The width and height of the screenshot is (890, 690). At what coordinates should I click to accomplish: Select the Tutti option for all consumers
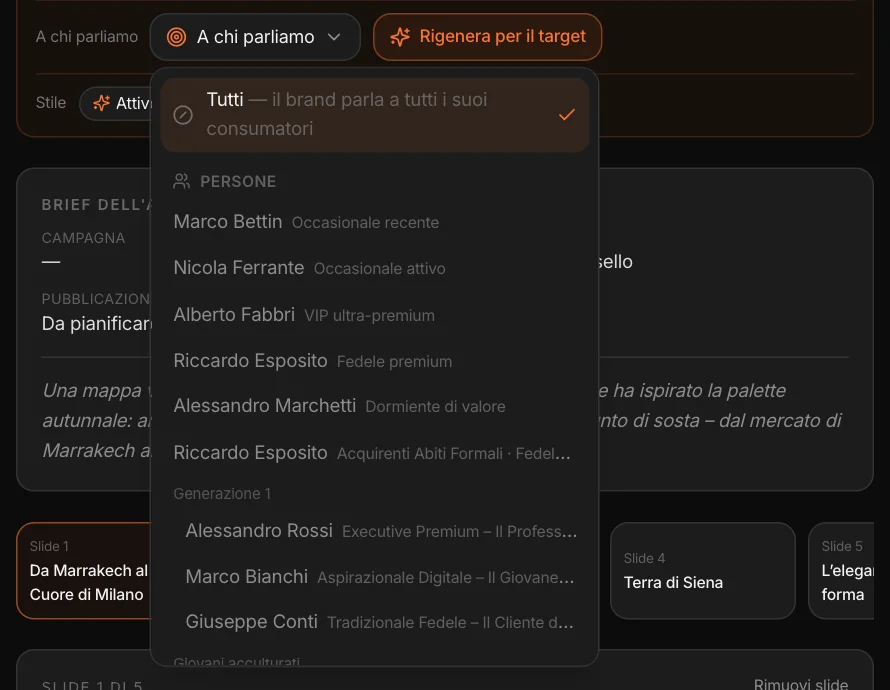375,115
